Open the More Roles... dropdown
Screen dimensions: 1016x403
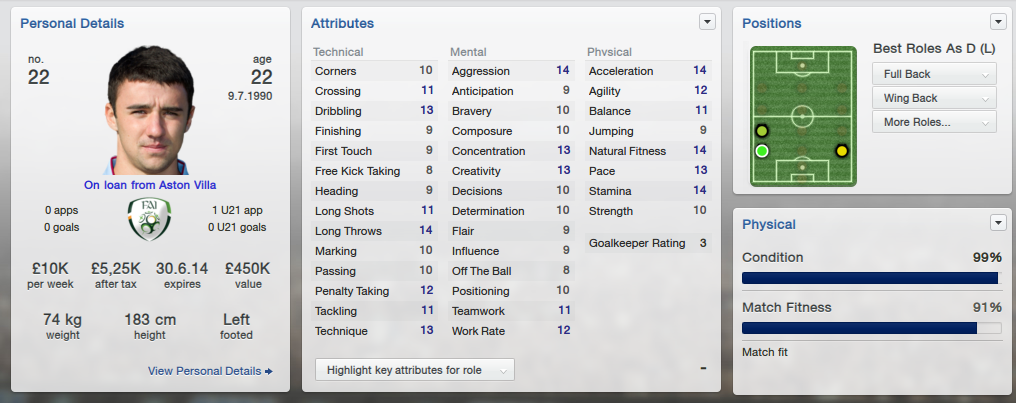pos(934,122)
